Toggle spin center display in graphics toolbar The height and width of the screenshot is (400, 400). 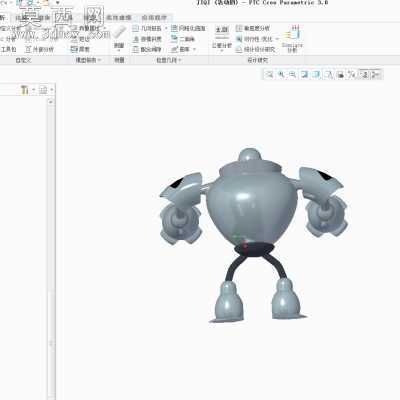(376, 75)
